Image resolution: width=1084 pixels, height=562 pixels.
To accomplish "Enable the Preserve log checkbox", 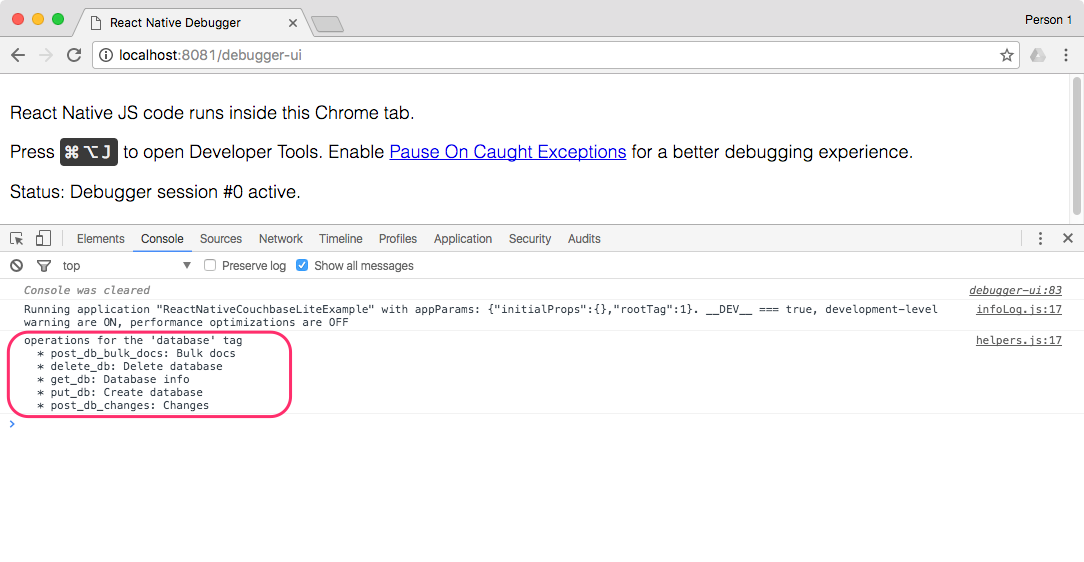I will pyautogui.click(x=210, y=265).
